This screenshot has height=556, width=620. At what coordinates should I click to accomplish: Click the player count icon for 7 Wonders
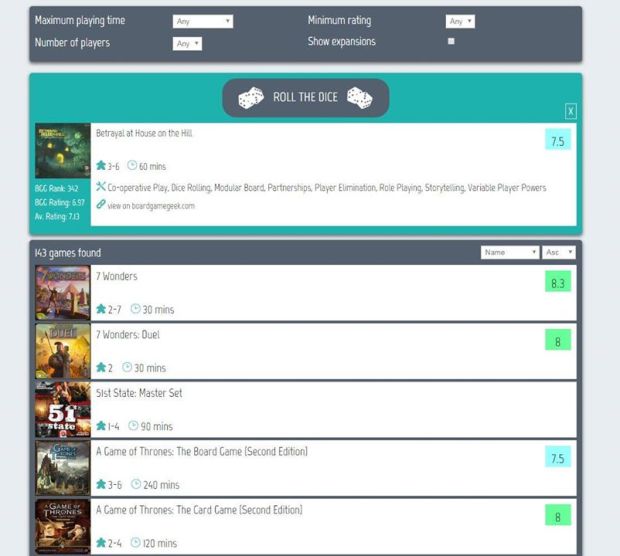[100, 310]
